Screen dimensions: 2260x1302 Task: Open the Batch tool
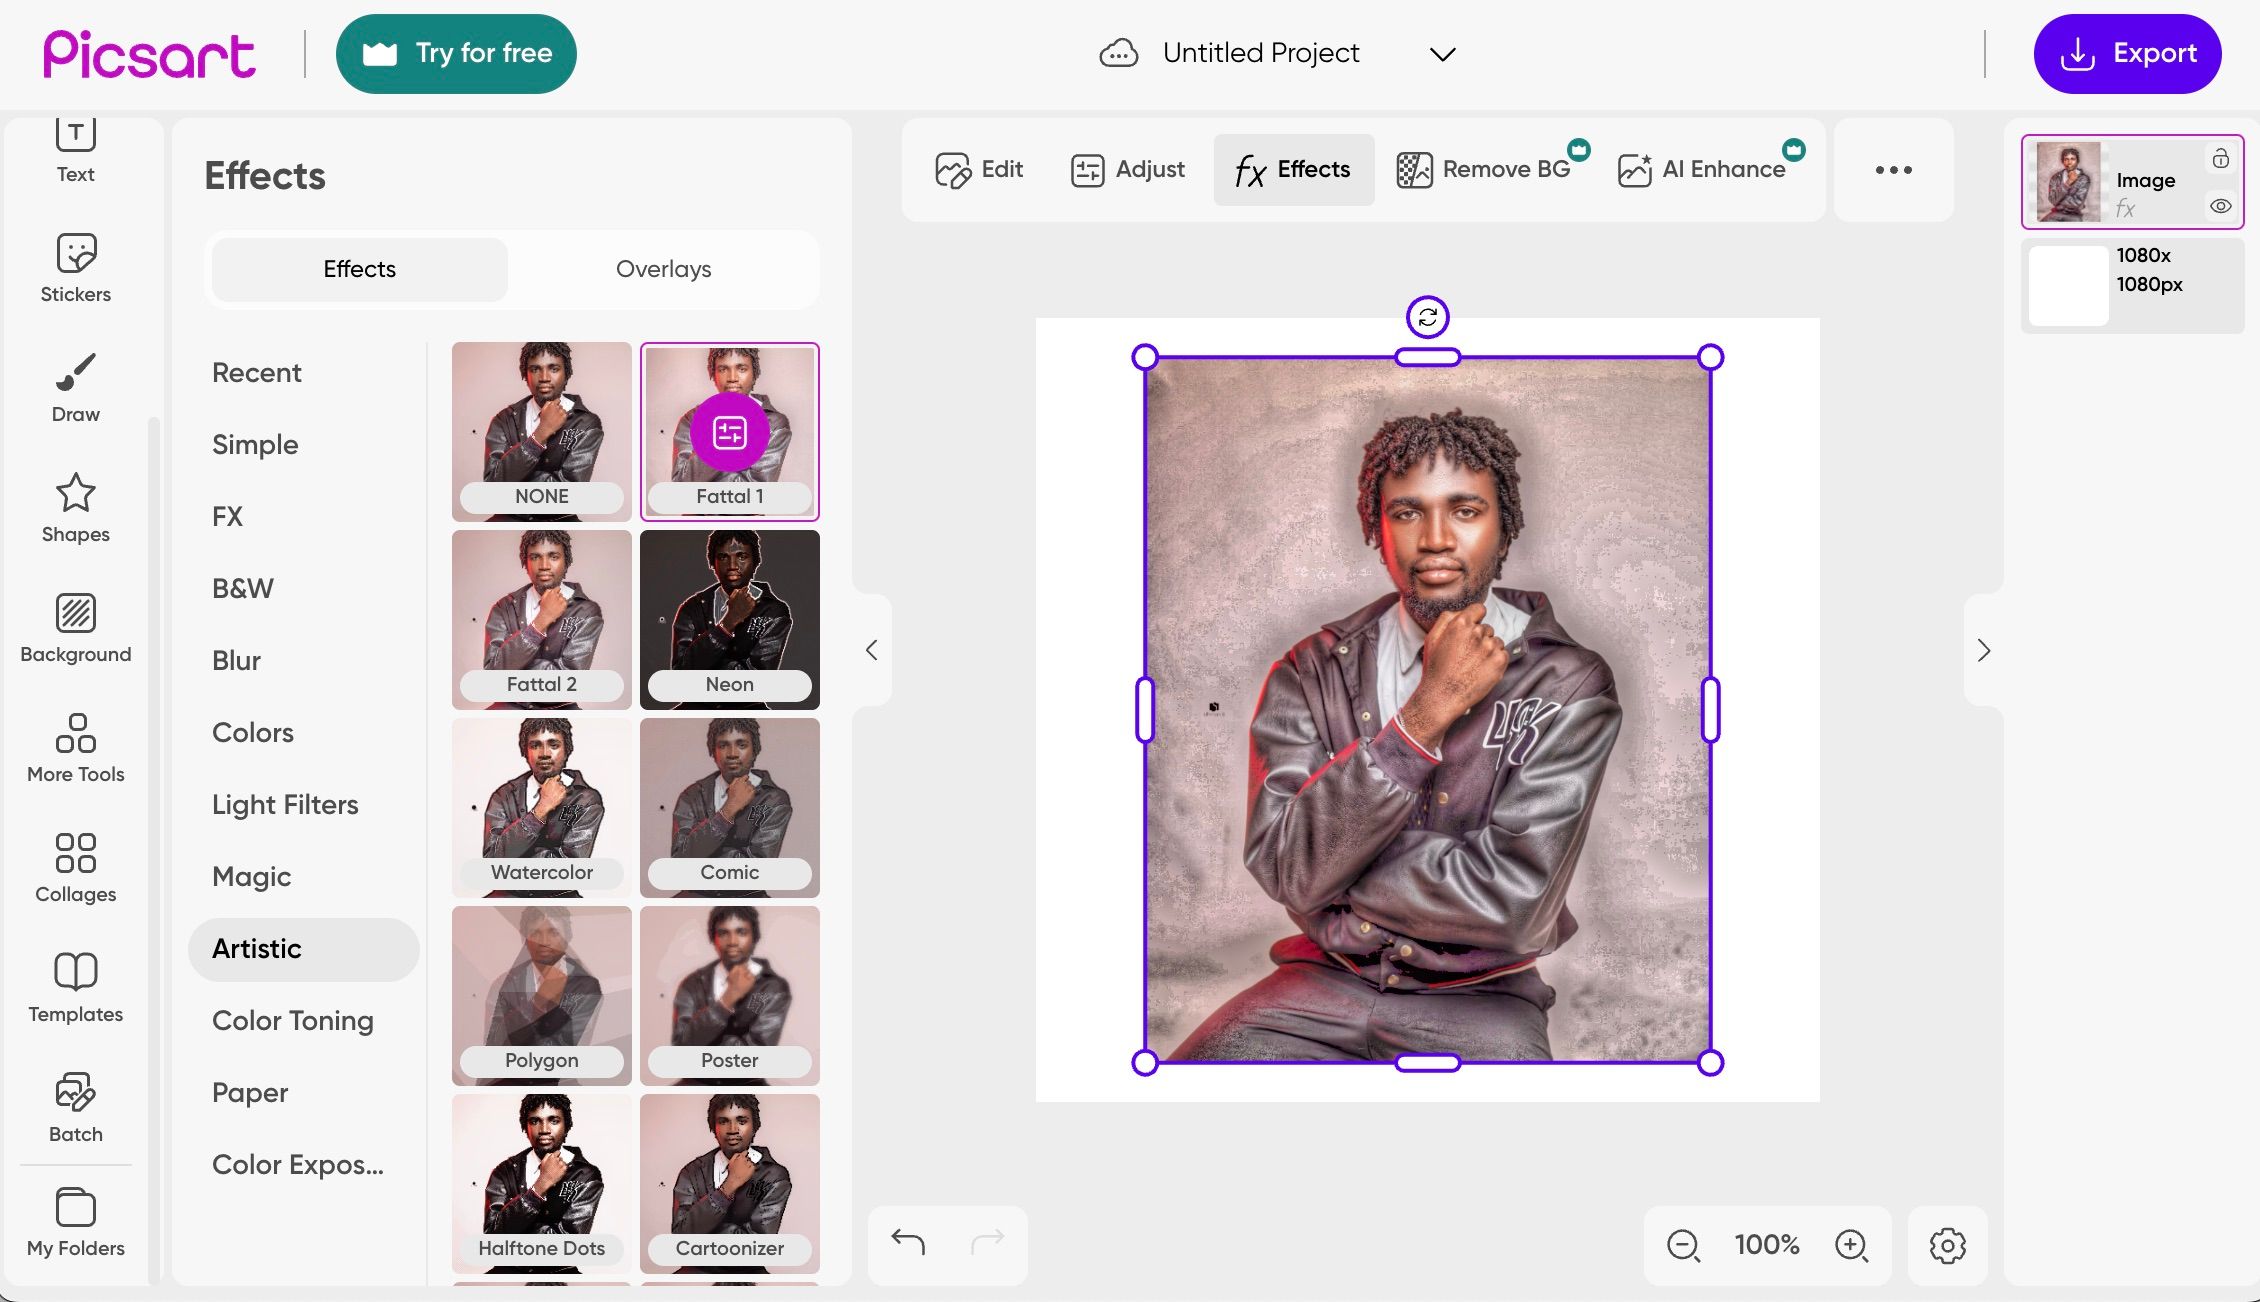tap(75, 1106)
